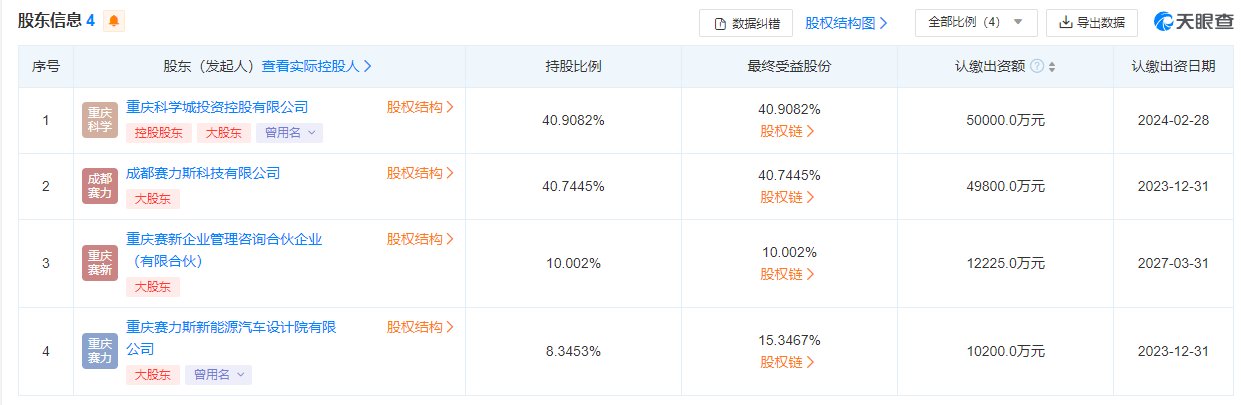Click the 12225.0万元 amount cell

(x=1005, y=263)
